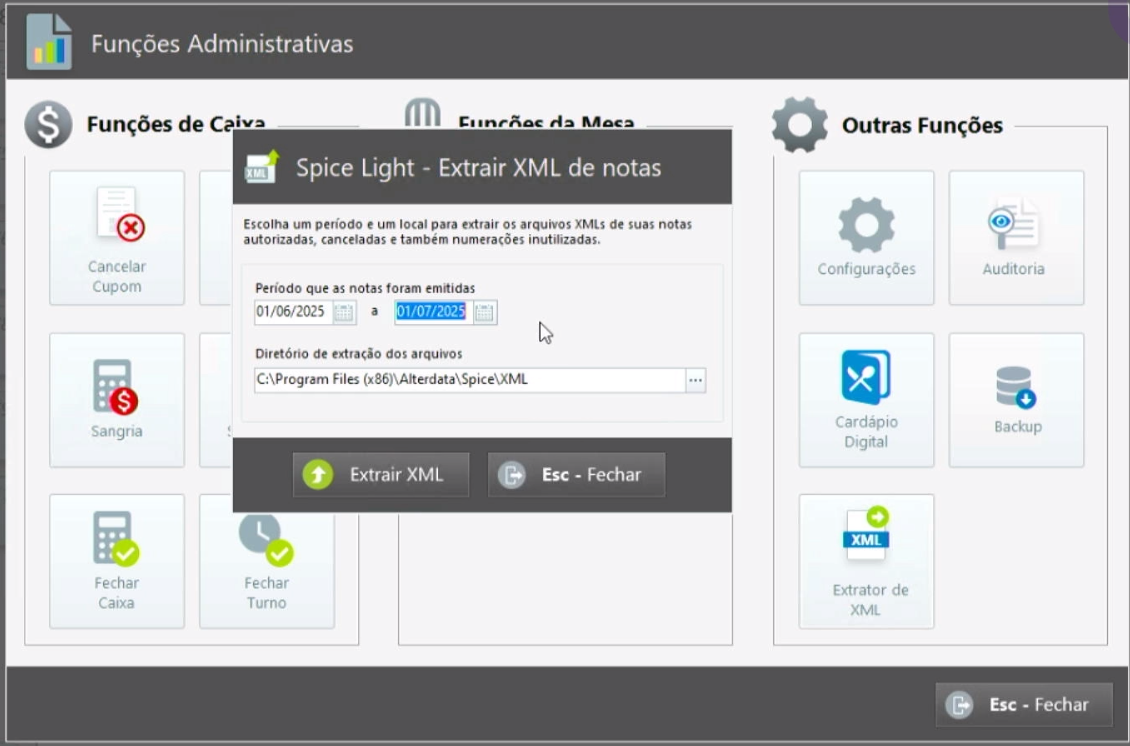The width and height of the screenshot is (1130, 746).
Task: Click the Funções da Mesa header icon
Action: pyautogui.click(x=422, y=114)
